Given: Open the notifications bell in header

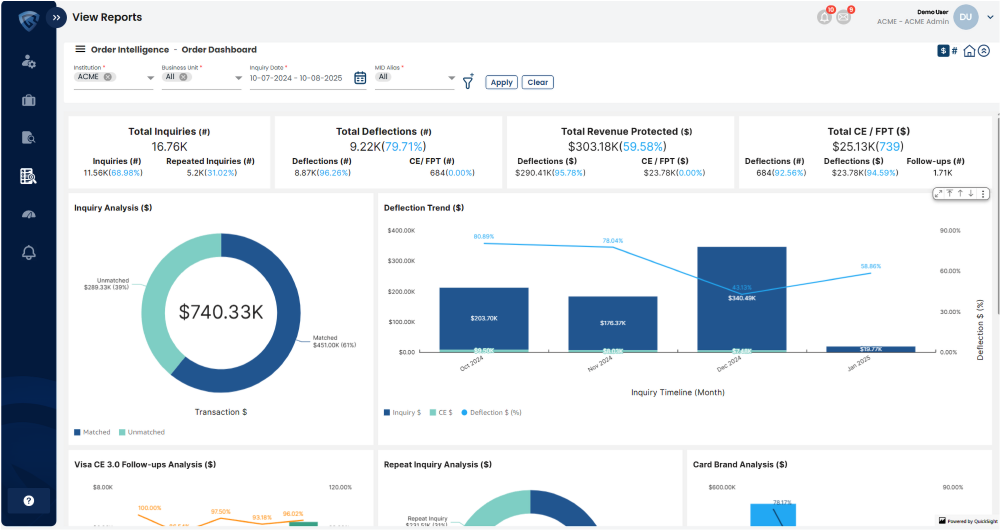Looking at the screenshot, I should (824, 17).
